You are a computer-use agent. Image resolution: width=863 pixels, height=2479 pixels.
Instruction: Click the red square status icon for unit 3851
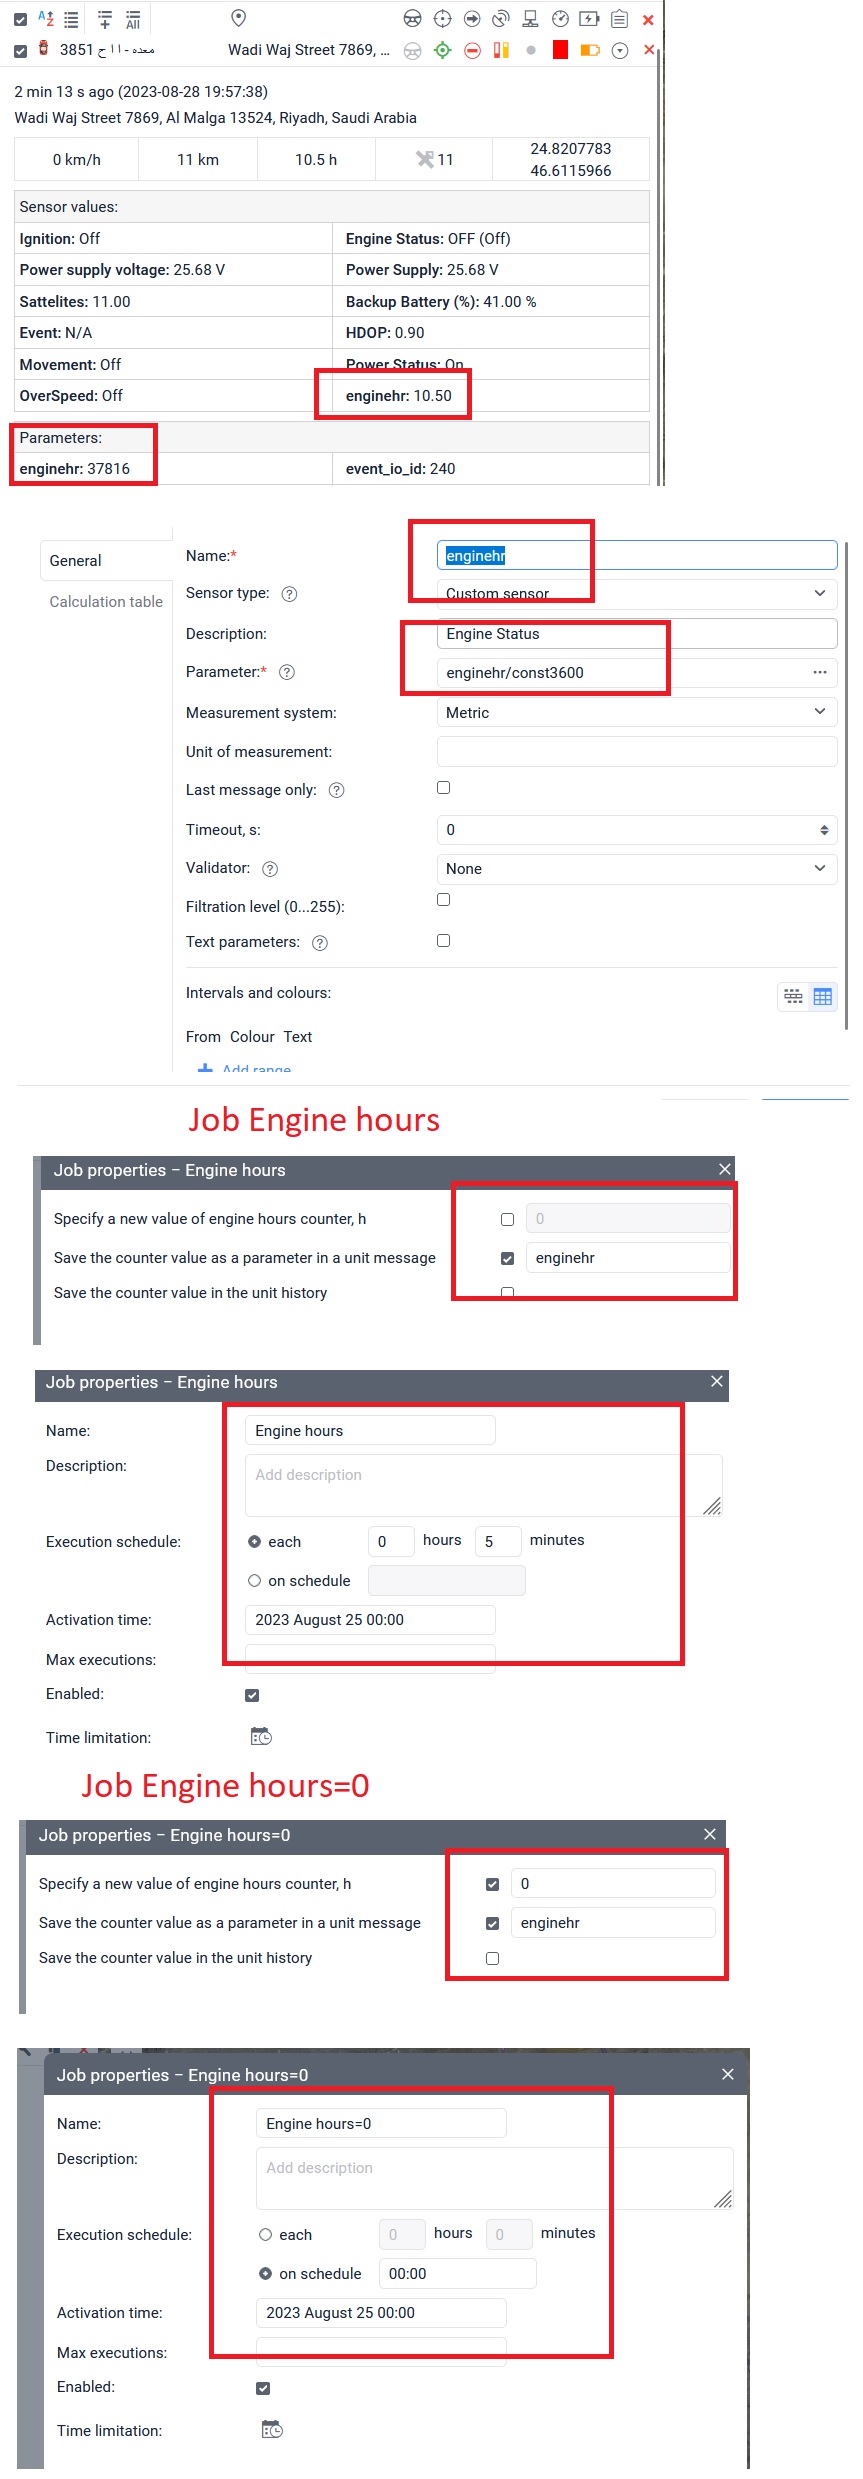coord(560,50)
